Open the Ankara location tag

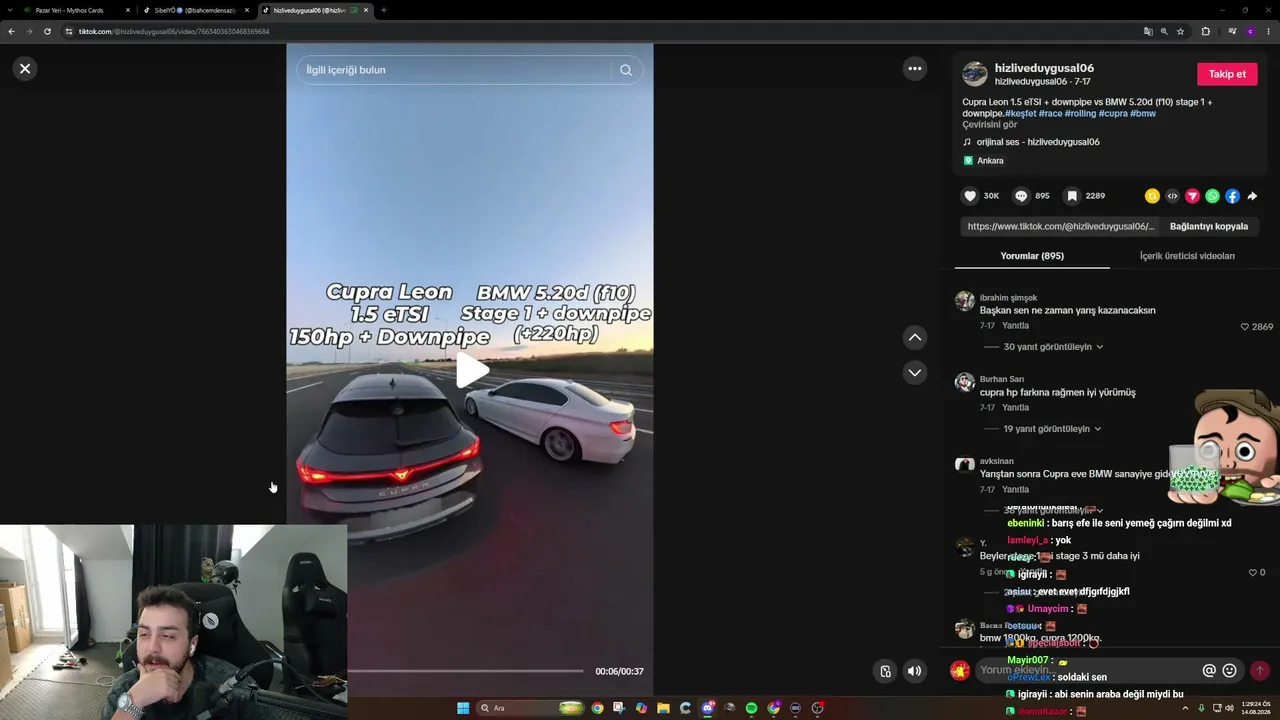coord(984,161)
